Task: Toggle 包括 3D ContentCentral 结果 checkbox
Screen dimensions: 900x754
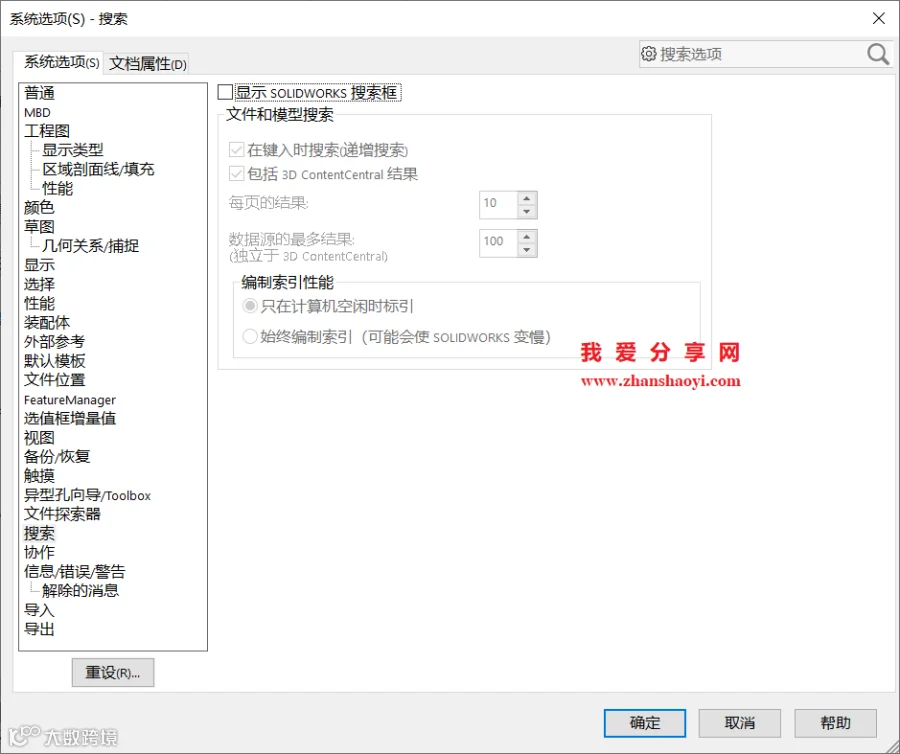Action: click(x=236, y=173)
